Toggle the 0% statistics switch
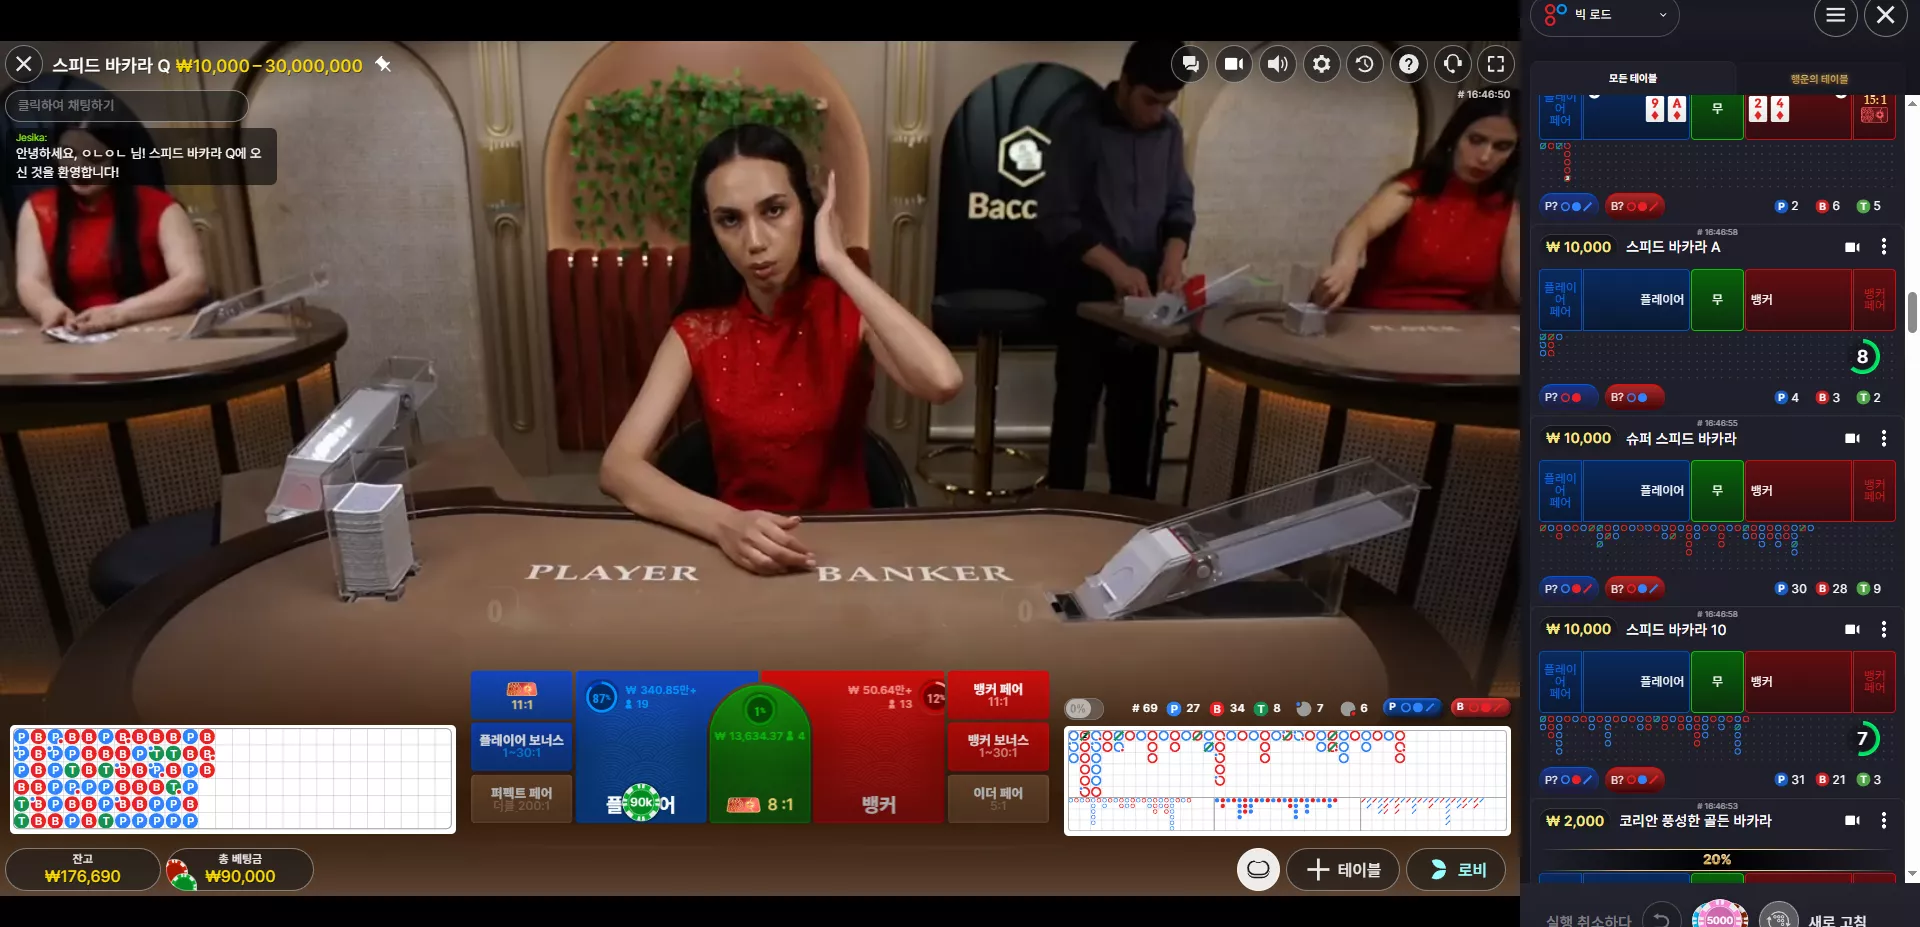1920x927 pixels. 1084,709
